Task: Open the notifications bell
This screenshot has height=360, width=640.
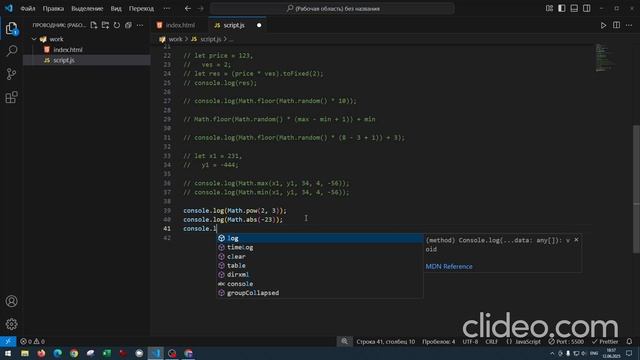Action: coord(629,341)
